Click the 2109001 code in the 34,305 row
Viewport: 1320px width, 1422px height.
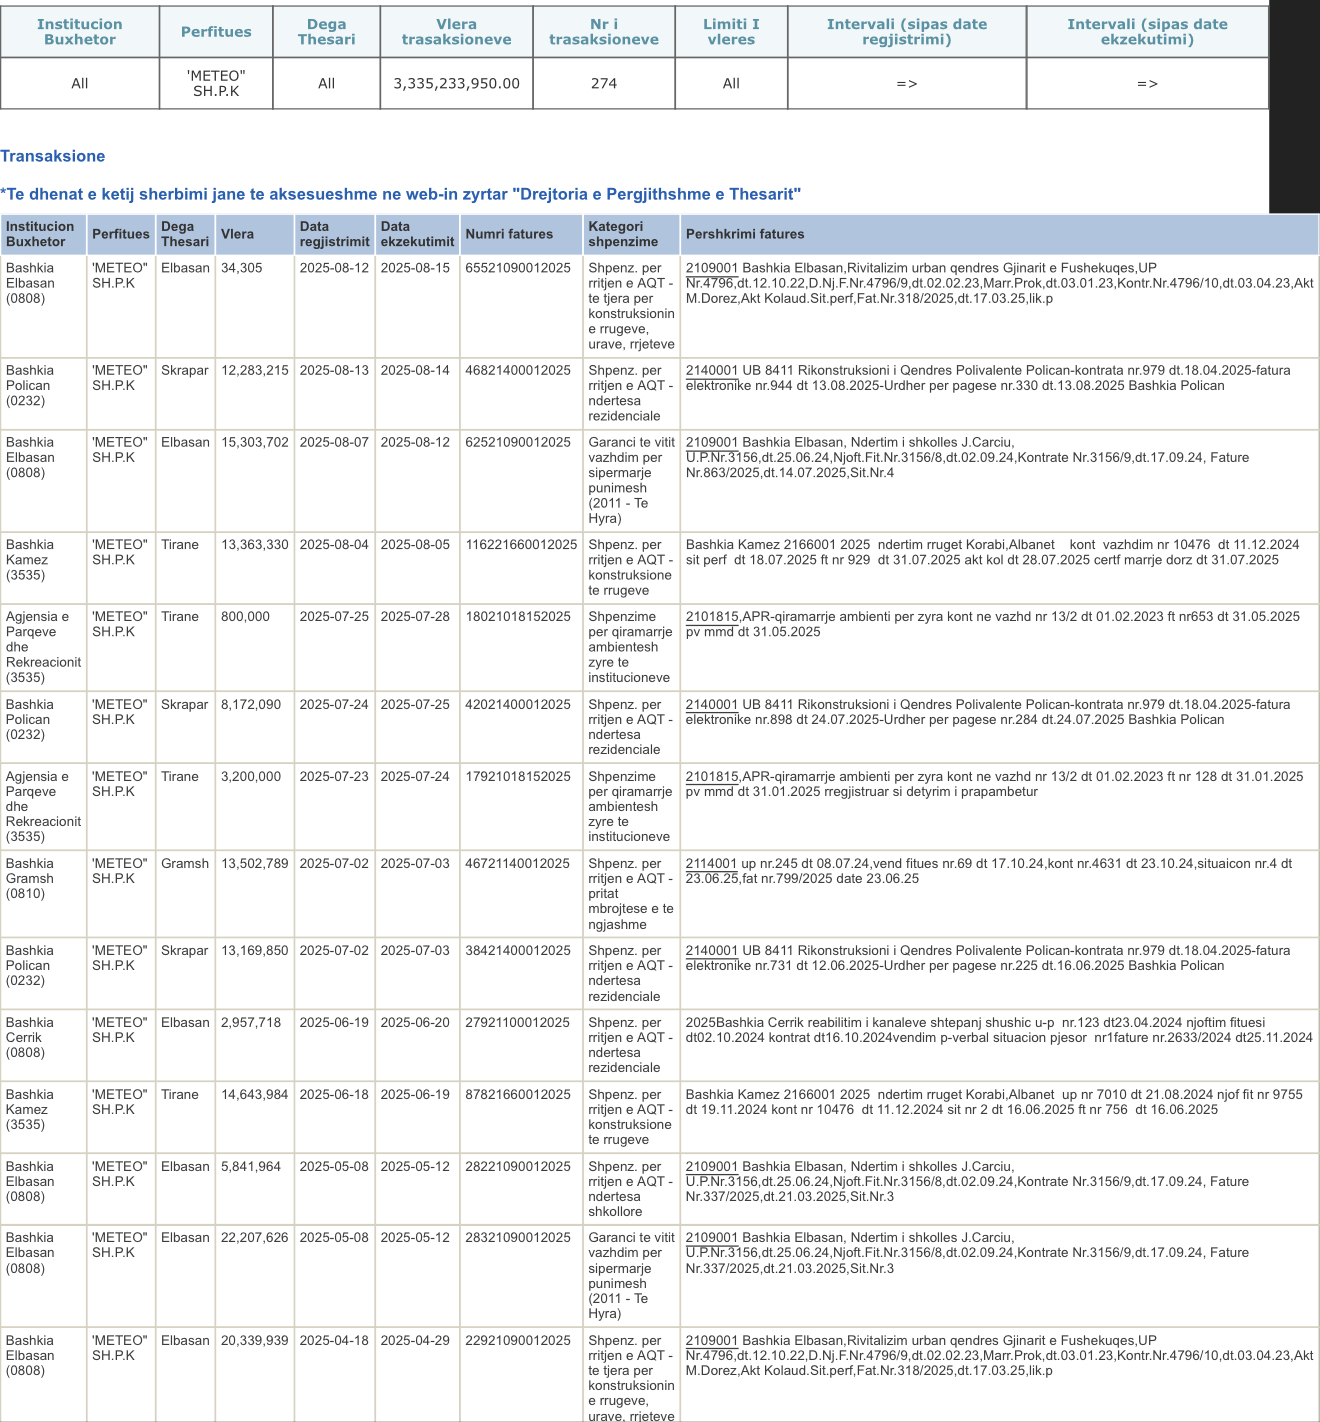[x=711, y=268]
